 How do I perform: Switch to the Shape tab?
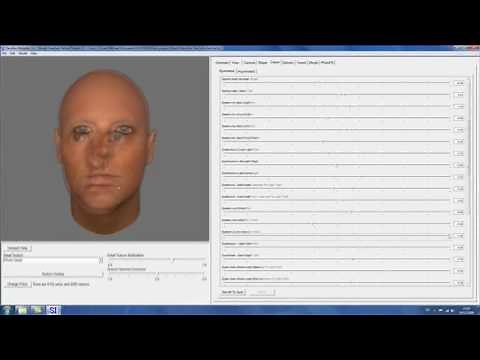tap(263, 63)
